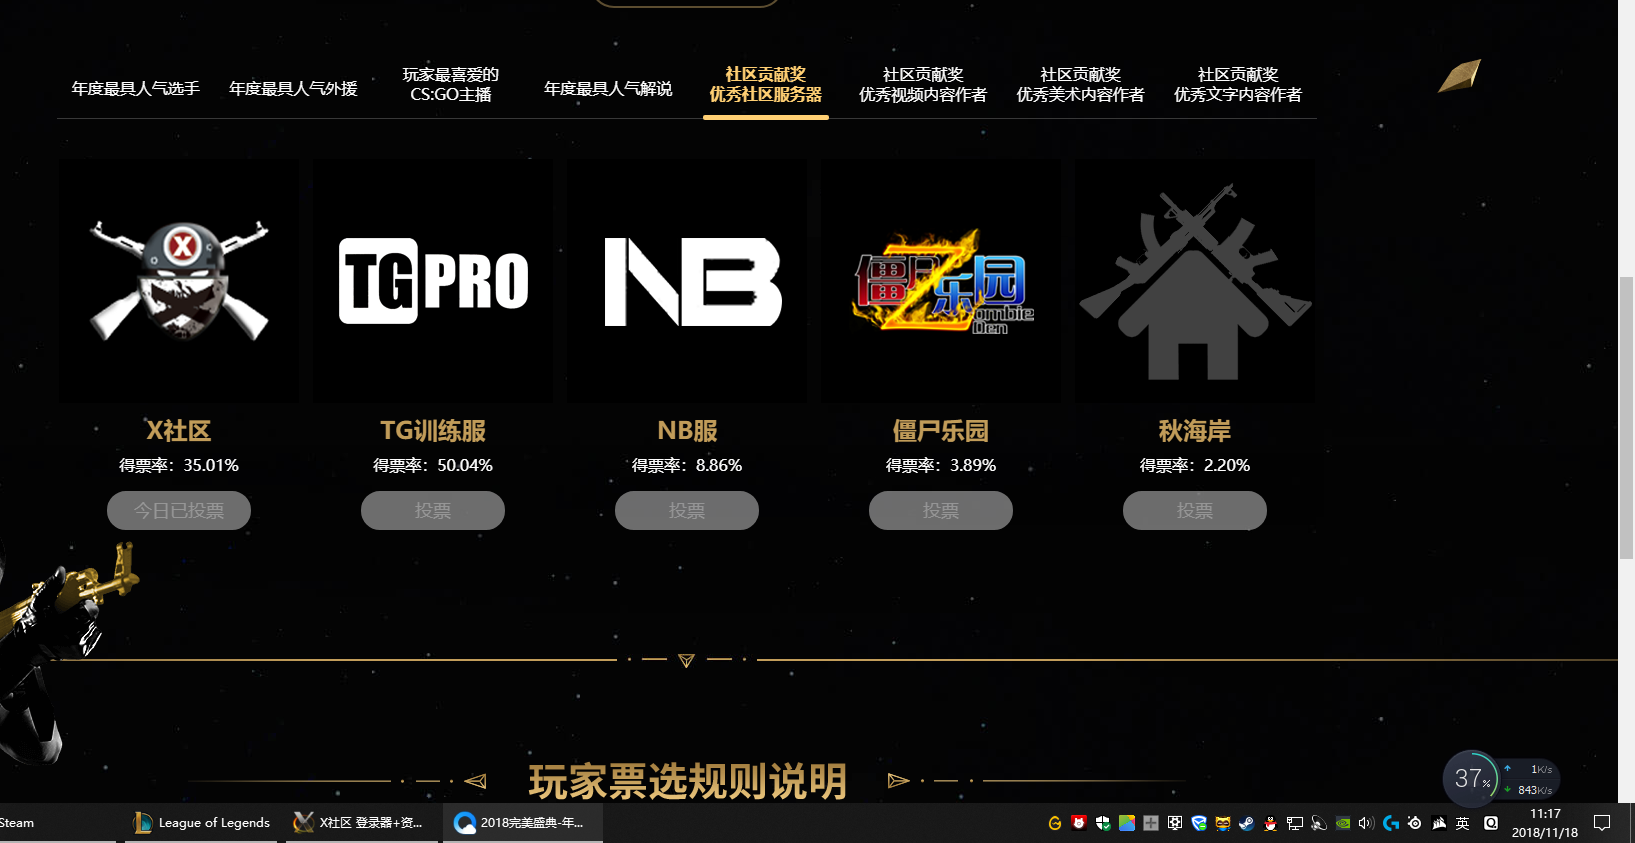Click the gray plus tray icon
The height and width of the screenshot is (843, 1635).
(x=1151, y=823)
